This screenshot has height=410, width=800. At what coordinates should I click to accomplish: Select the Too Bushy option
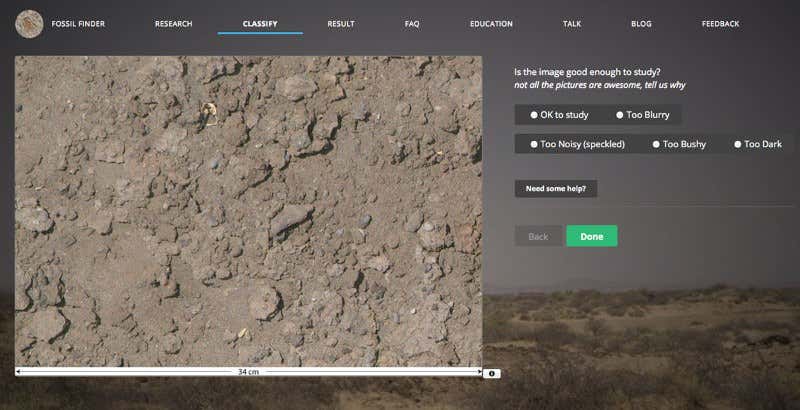(x=679, y=144)
